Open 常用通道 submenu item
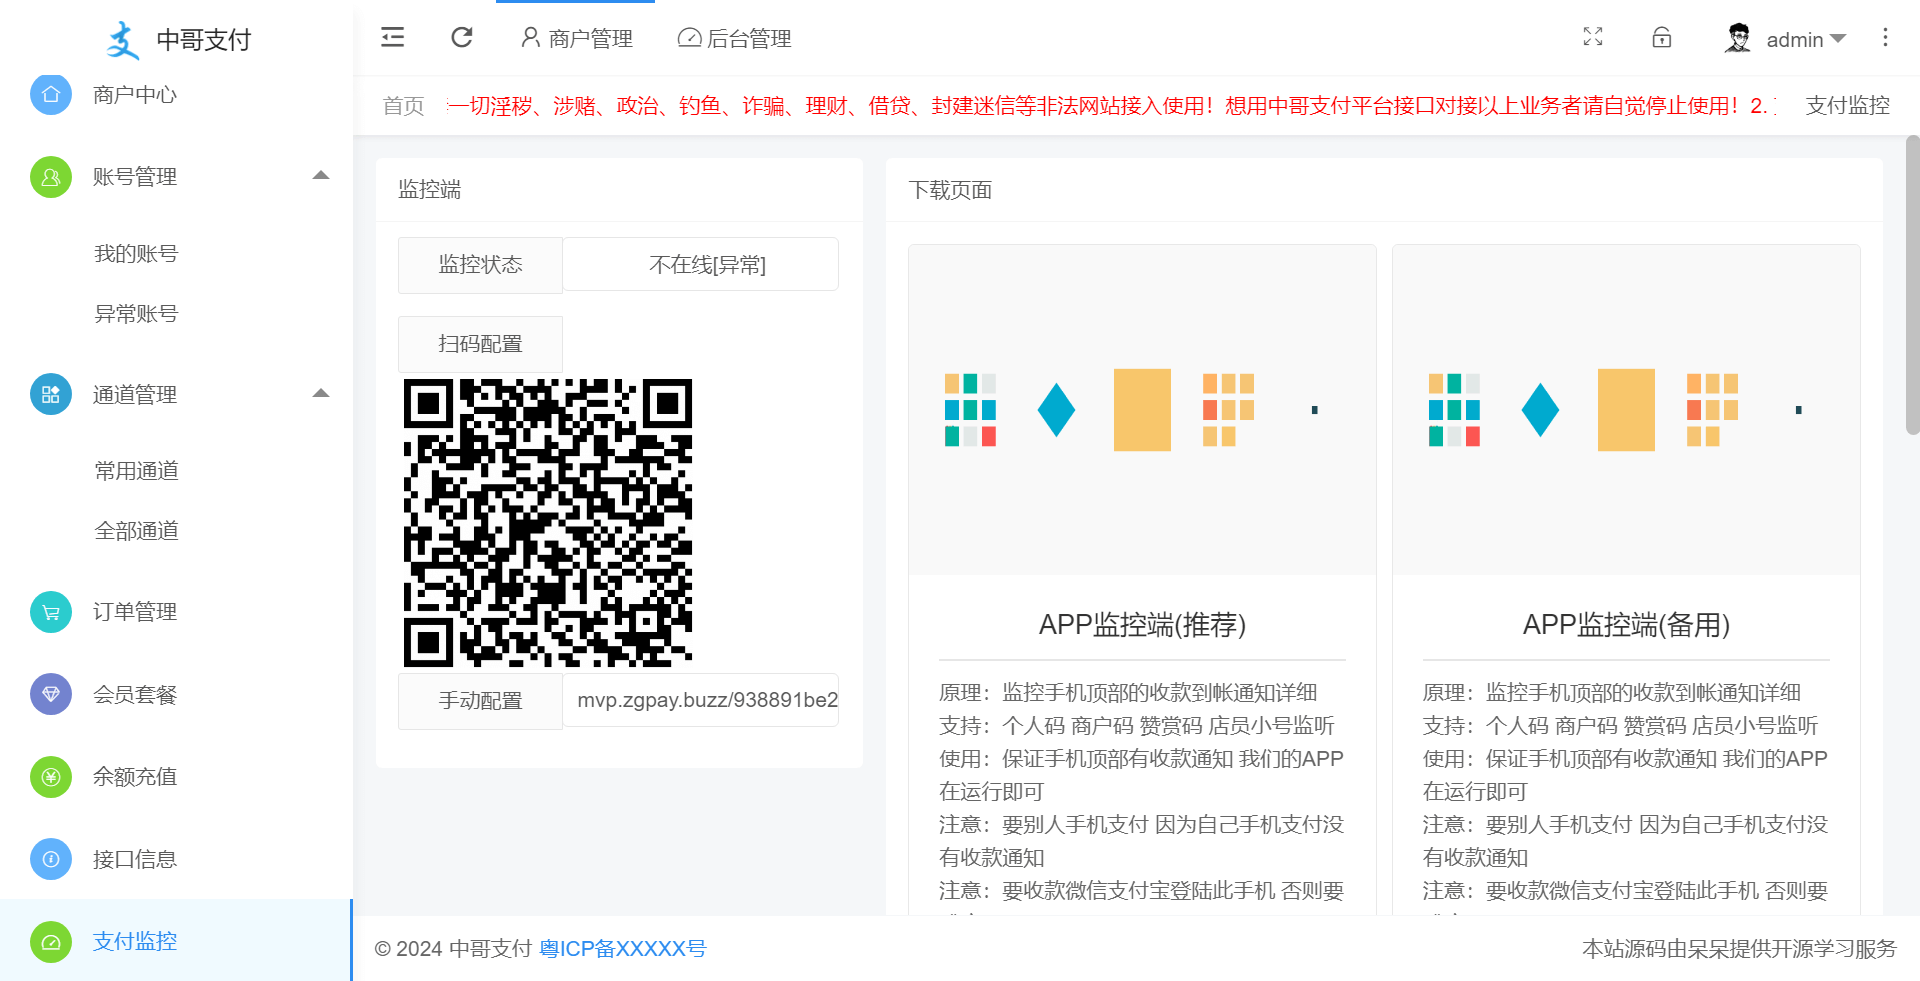This screenshot has height=981, width=1920. click(136, 471)
